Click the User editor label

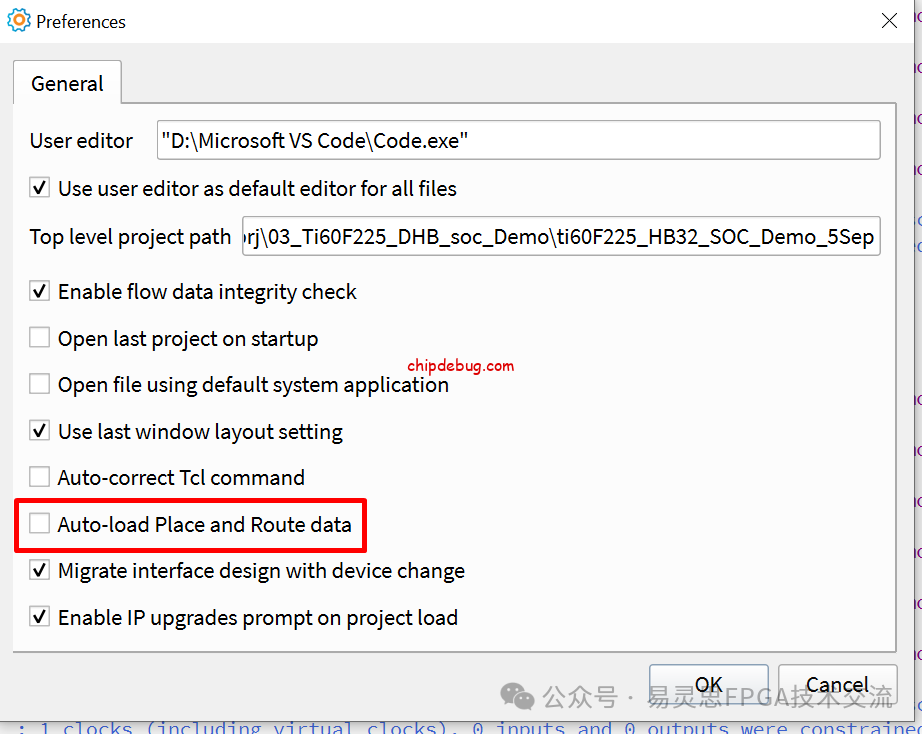click(81, 141)
